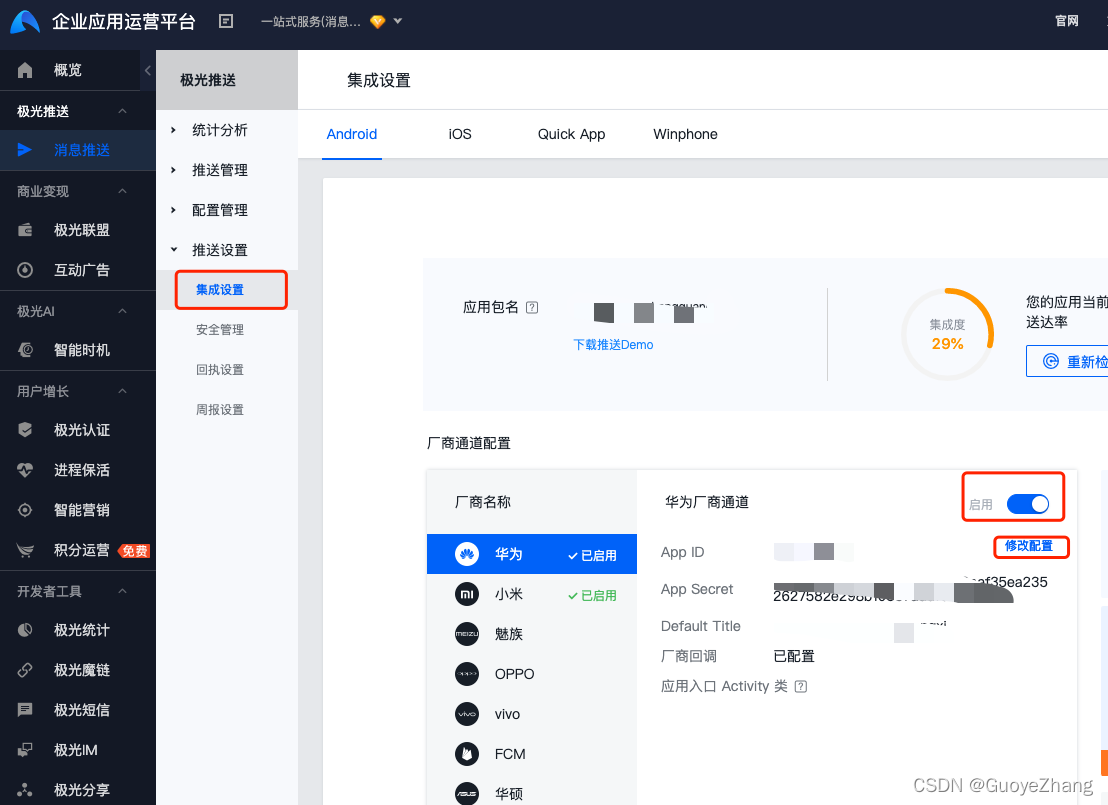Select 华为 vendor row
Screen dimensions: 1108x805
pyautogui.click(x=532, y=554)
